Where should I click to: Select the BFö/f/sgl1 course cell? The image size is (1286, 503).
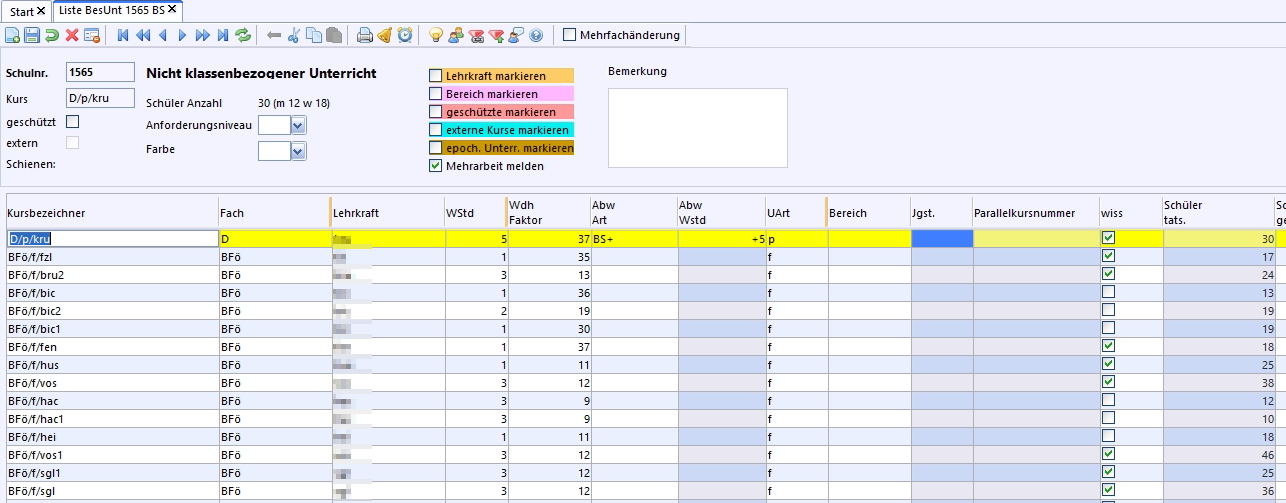click(x=112, y=472)
